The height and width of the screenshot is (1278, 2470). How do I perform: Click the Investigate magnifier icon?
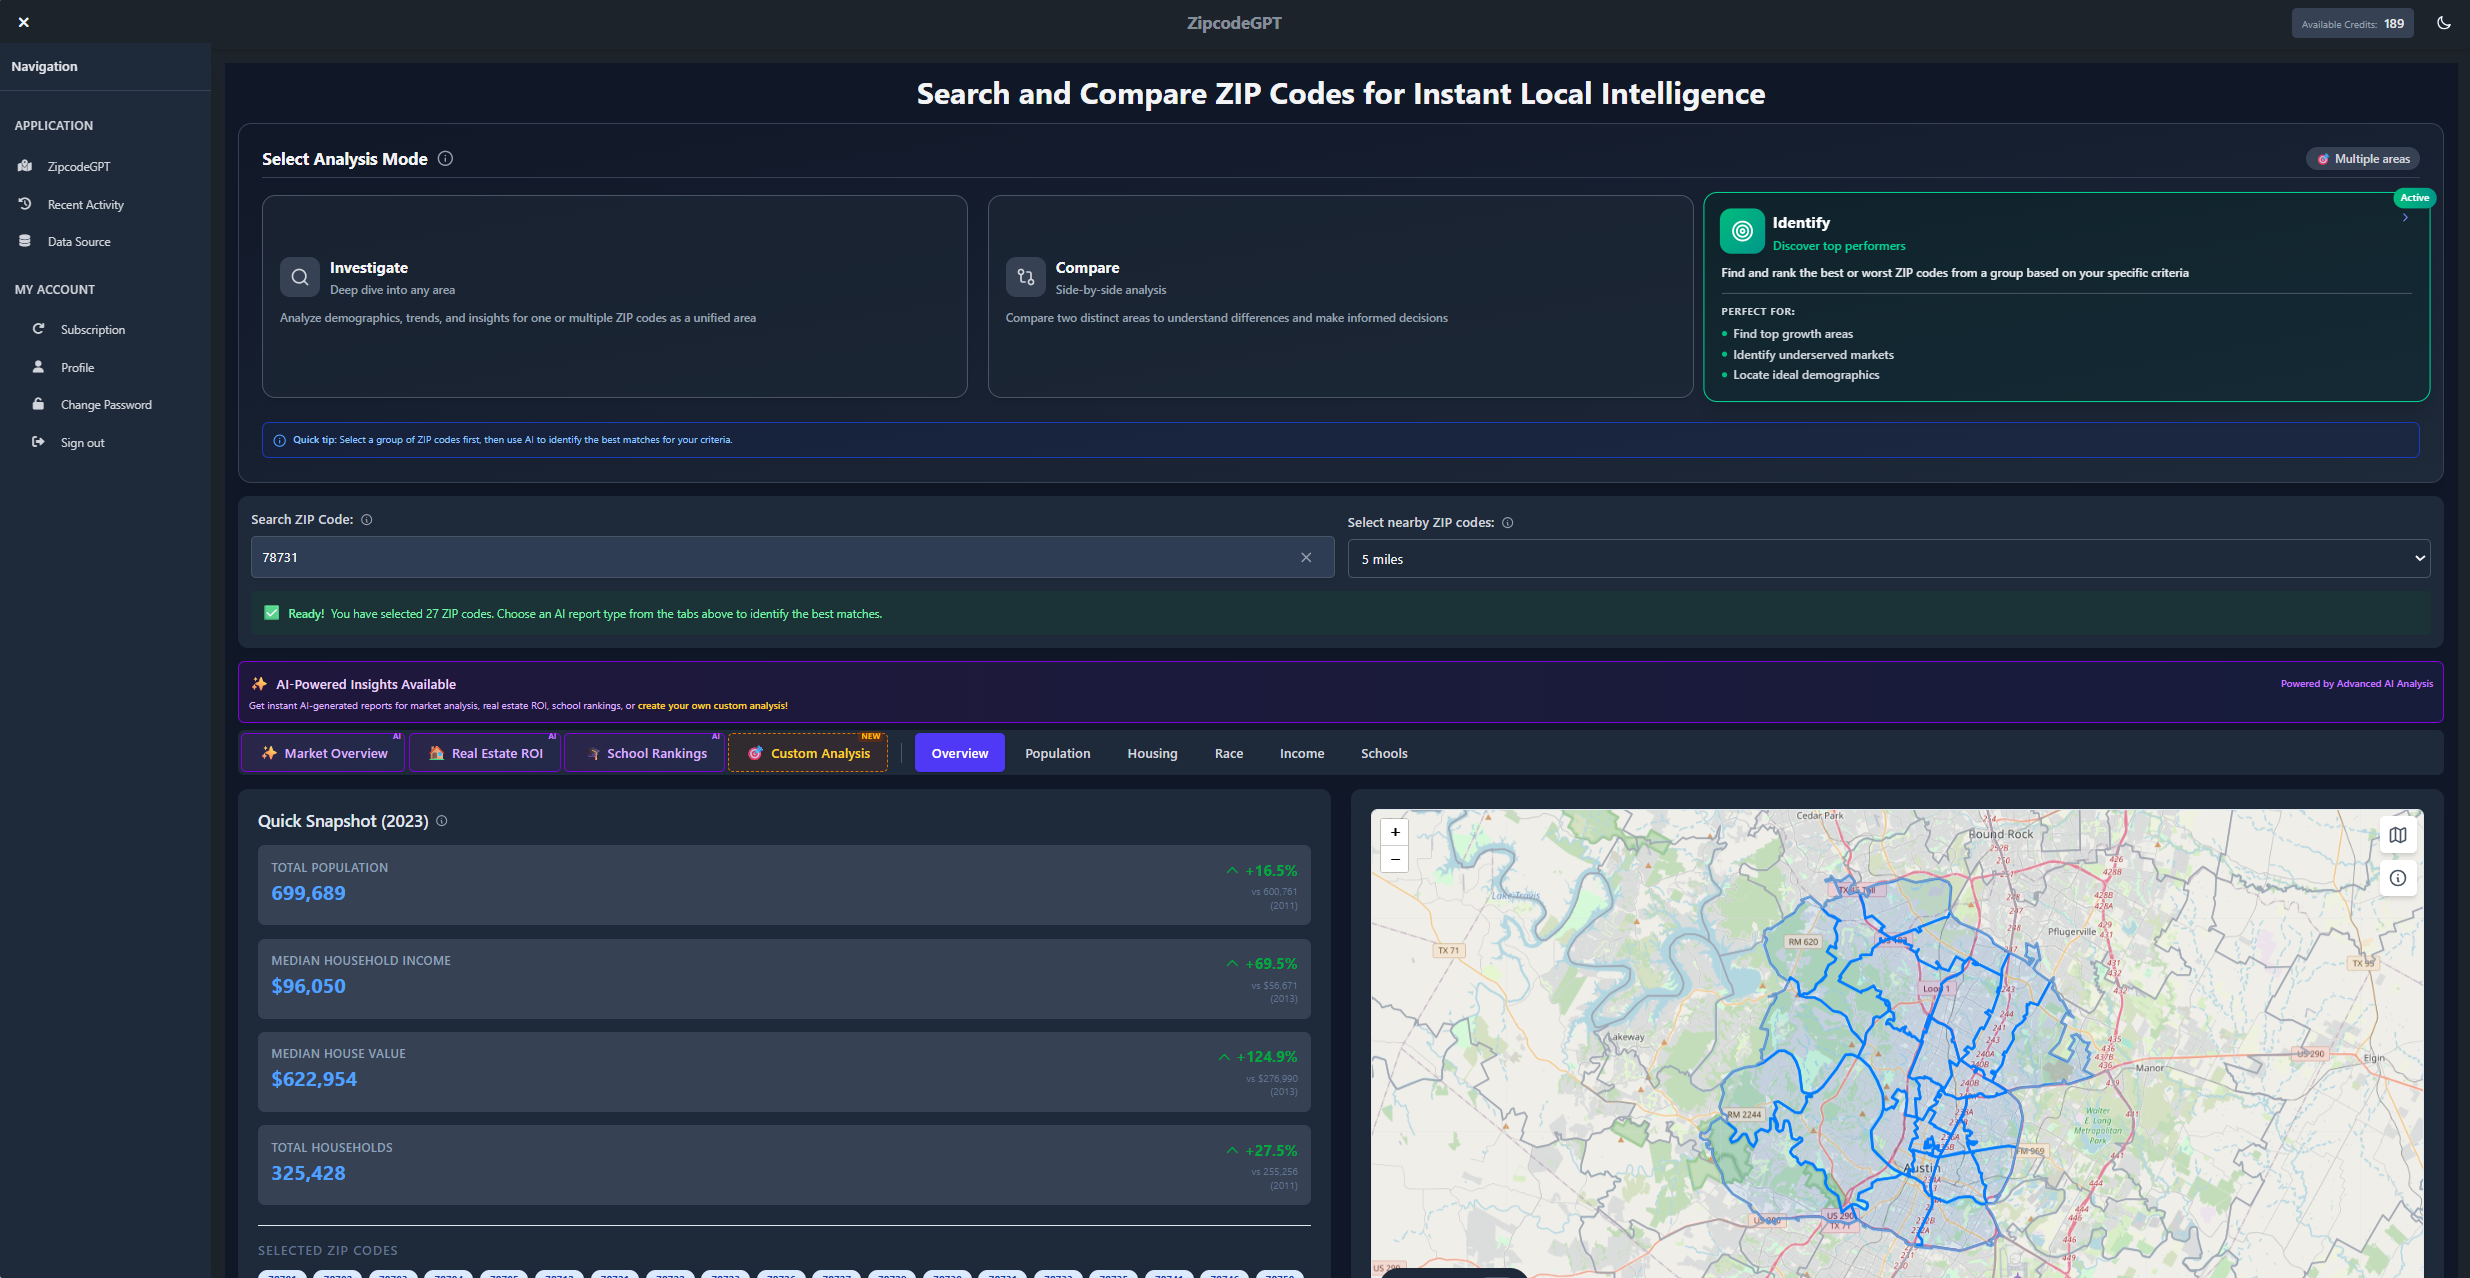click(300, 277)
